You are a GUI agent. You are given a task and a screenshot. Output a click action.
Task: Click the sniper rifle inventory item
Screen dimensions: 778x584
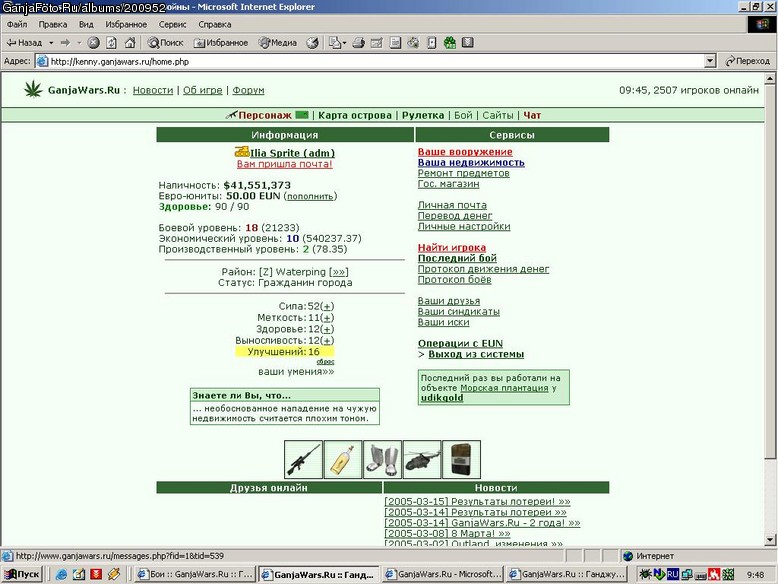coord(303,459)
